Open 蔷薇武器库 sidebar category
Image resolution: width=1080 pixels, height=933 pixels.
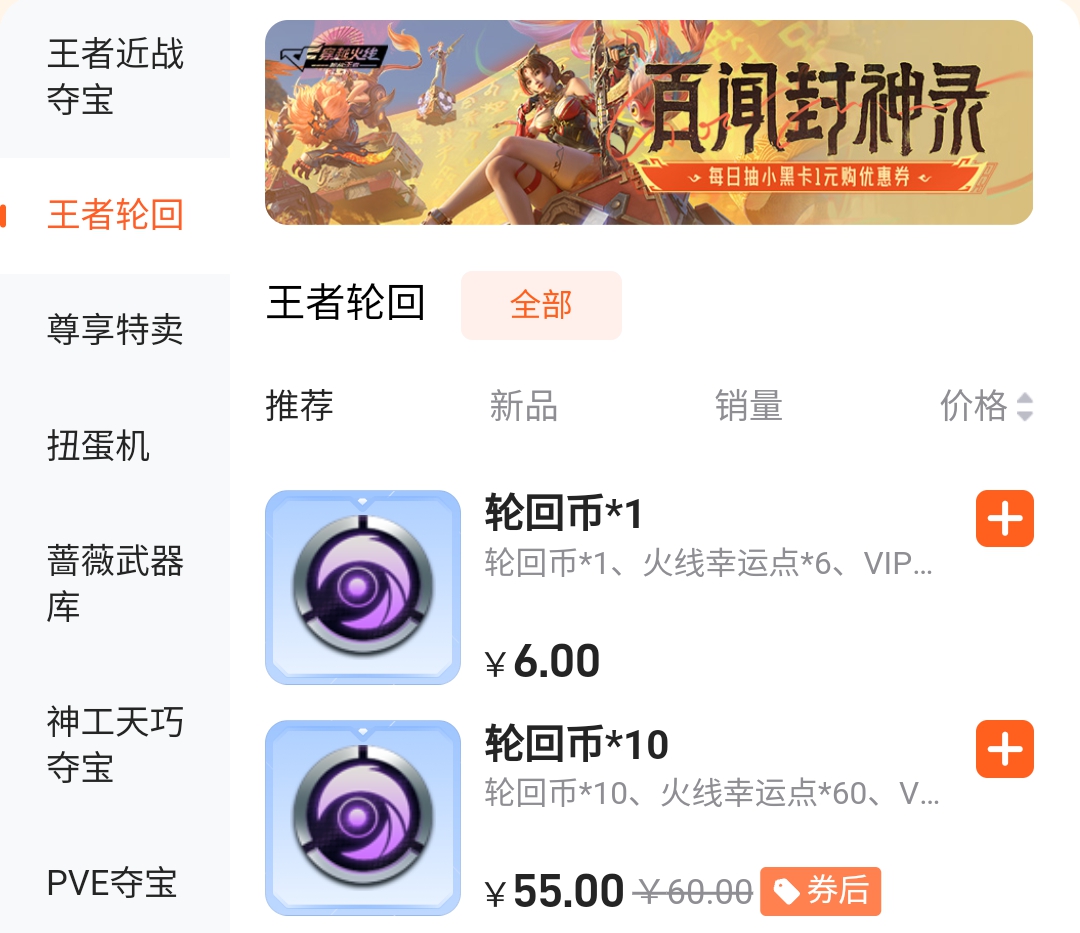(115, 583)
